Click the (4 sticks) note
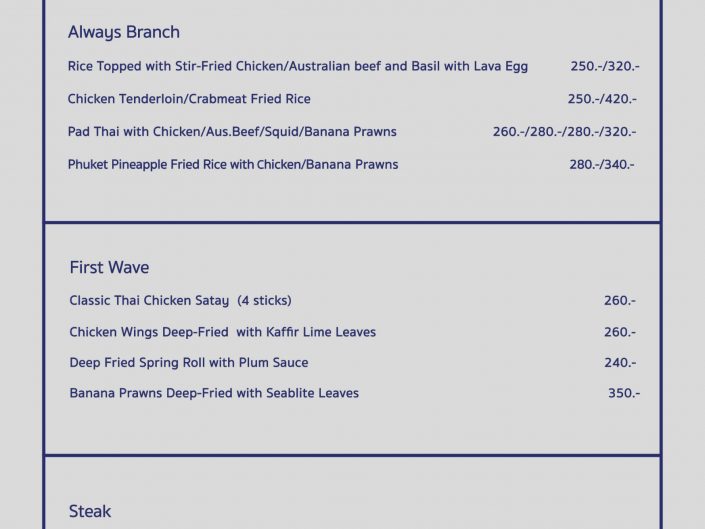This screenshot has width=705, height=529. tap(264, 300)
